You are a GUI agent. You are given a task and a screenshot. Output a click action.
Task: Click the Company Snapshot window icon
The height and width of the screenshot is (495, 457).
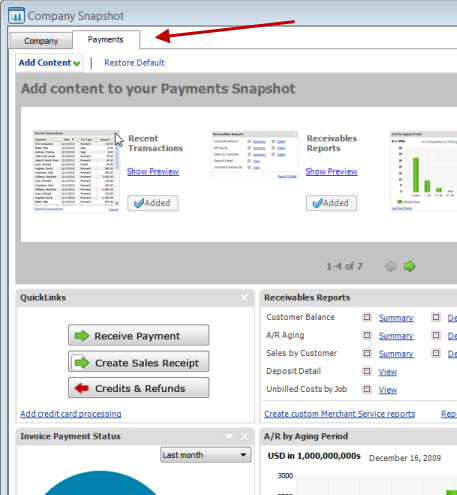click(16, 16)
